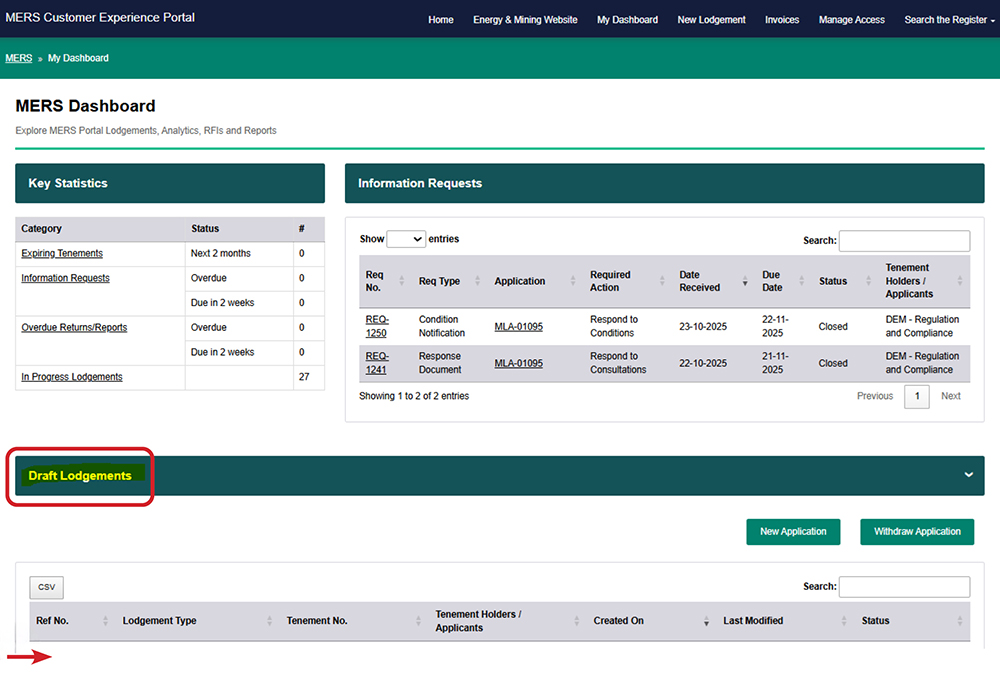Open Information Requests link in Key Statistics

(65, 278)
